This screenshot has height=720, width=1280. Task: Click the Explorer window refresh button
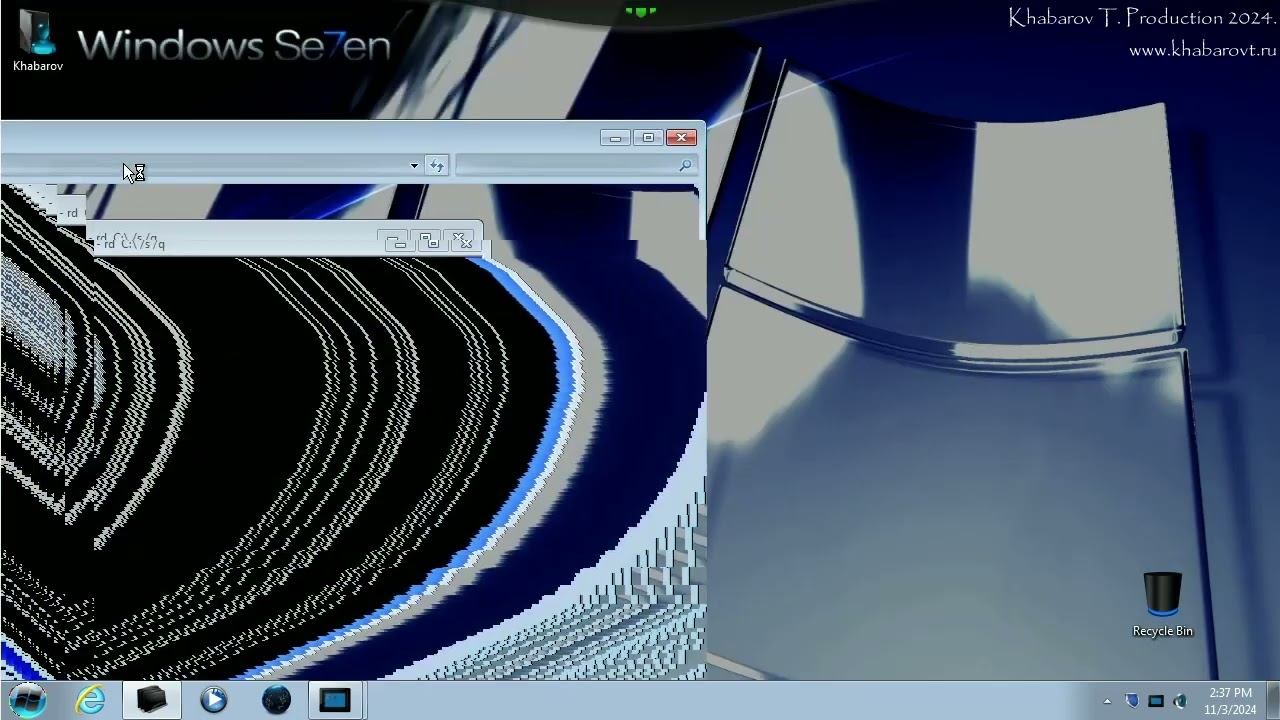[437, 166]
